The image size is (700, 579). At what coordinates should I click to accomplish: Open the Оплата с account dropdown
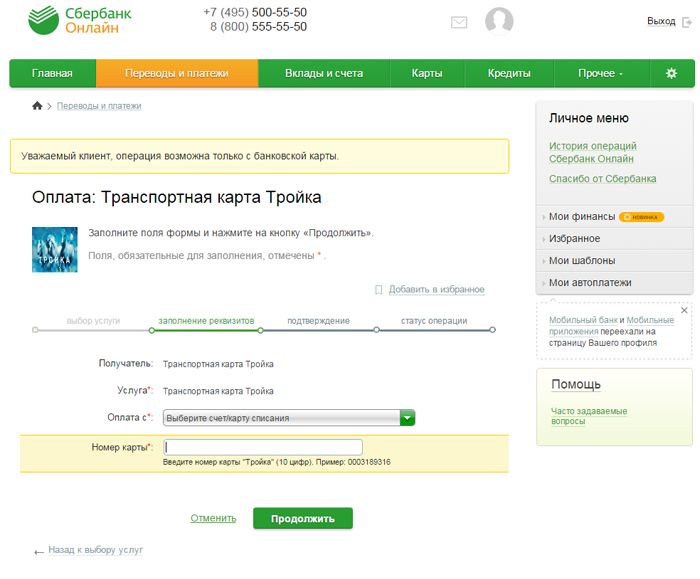point(407,418)
